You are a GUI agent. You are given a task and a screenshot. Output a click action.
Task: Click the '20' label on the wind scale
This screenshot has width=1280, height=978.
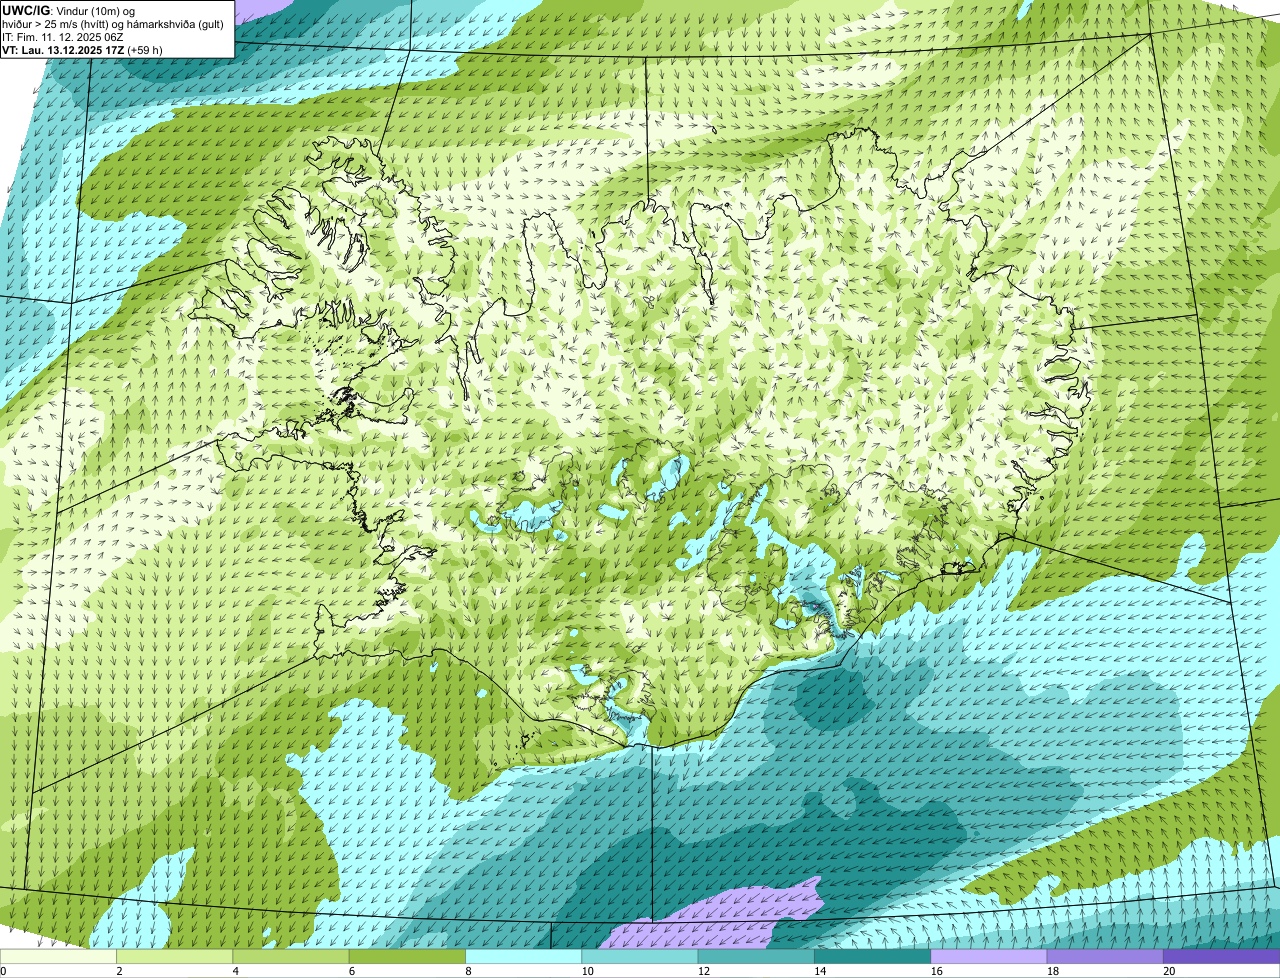1168,971
